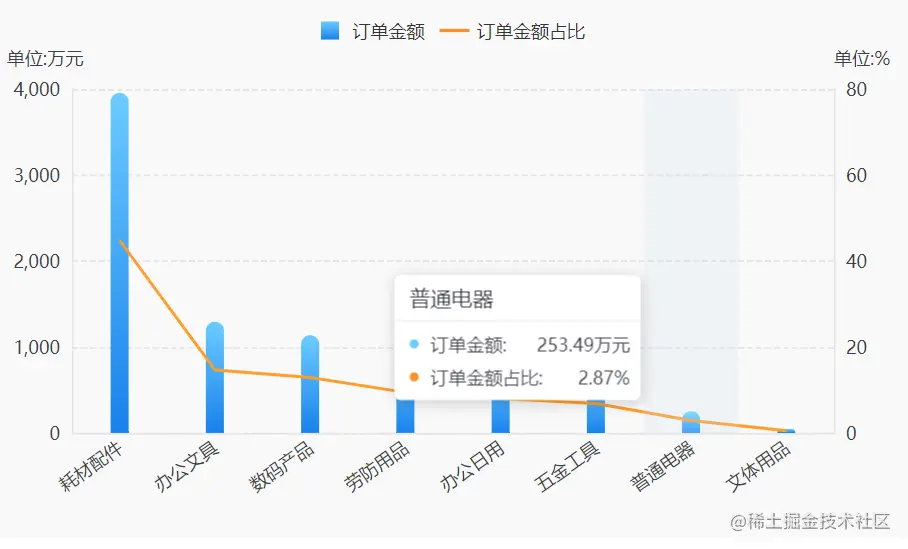The image size is (908, 549).
Task: Click the 4,000 left axis tick label
Action: (x=37, y=89)
